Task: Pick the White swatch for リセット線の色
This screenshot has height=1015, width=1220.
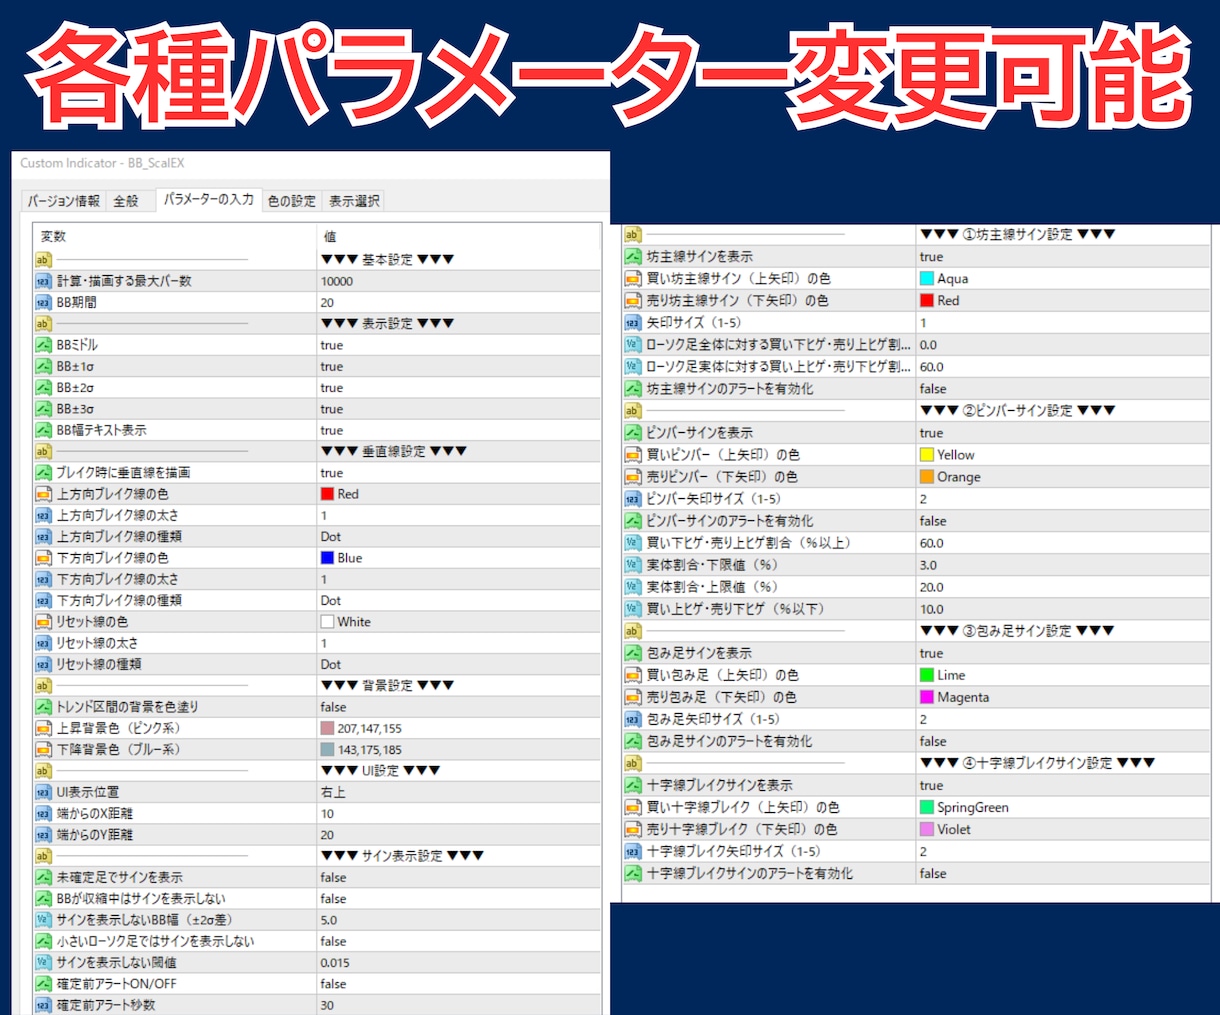Action: (327, 622)
